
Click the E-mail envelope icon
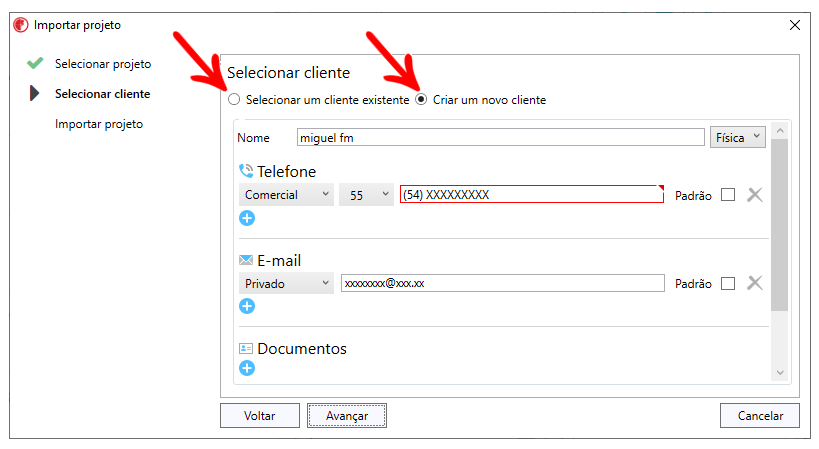click(246, 260)
